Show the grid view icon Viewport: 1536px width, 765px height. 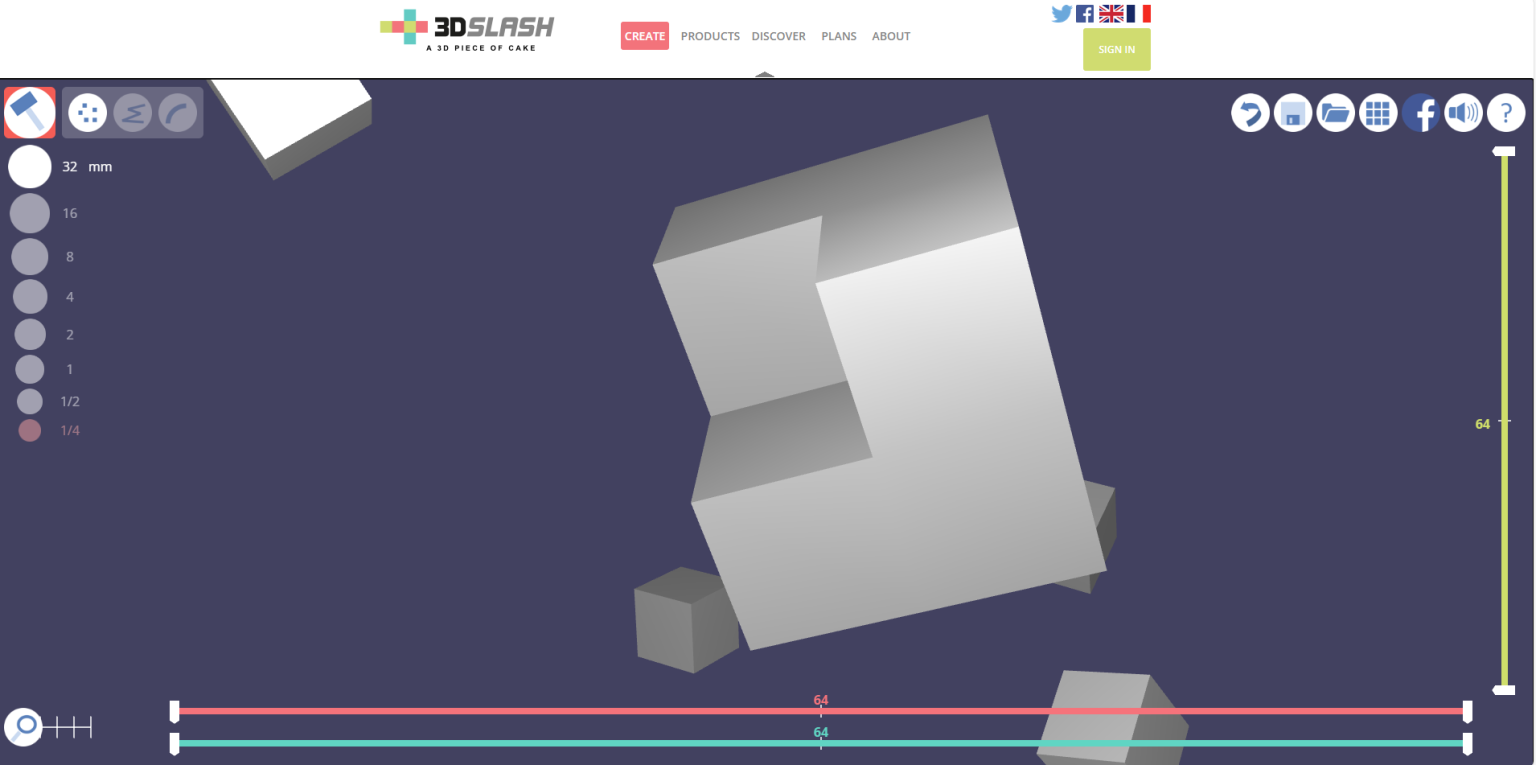[1378, 113]
